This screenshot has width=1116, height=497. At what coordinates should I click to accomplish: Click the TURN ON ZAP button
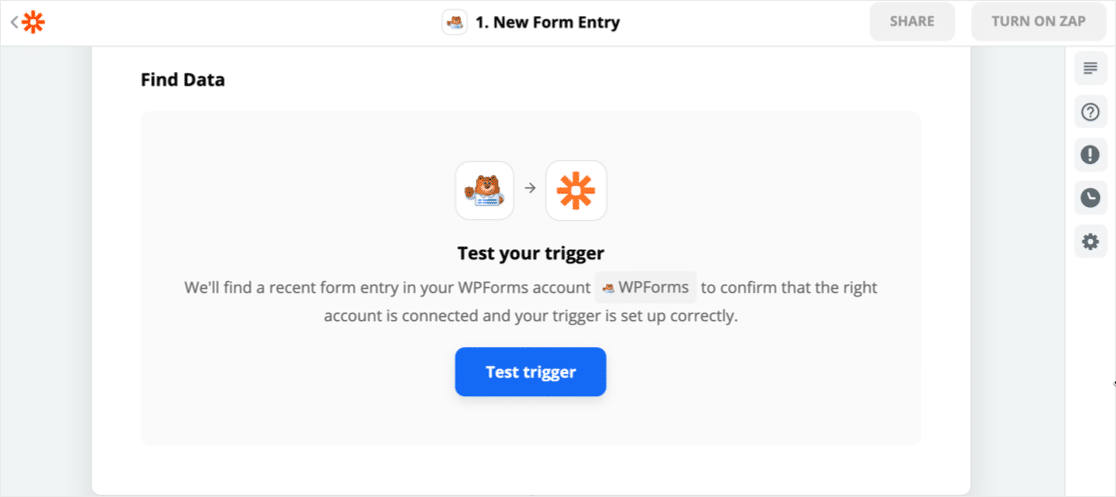pos(1039,21)
